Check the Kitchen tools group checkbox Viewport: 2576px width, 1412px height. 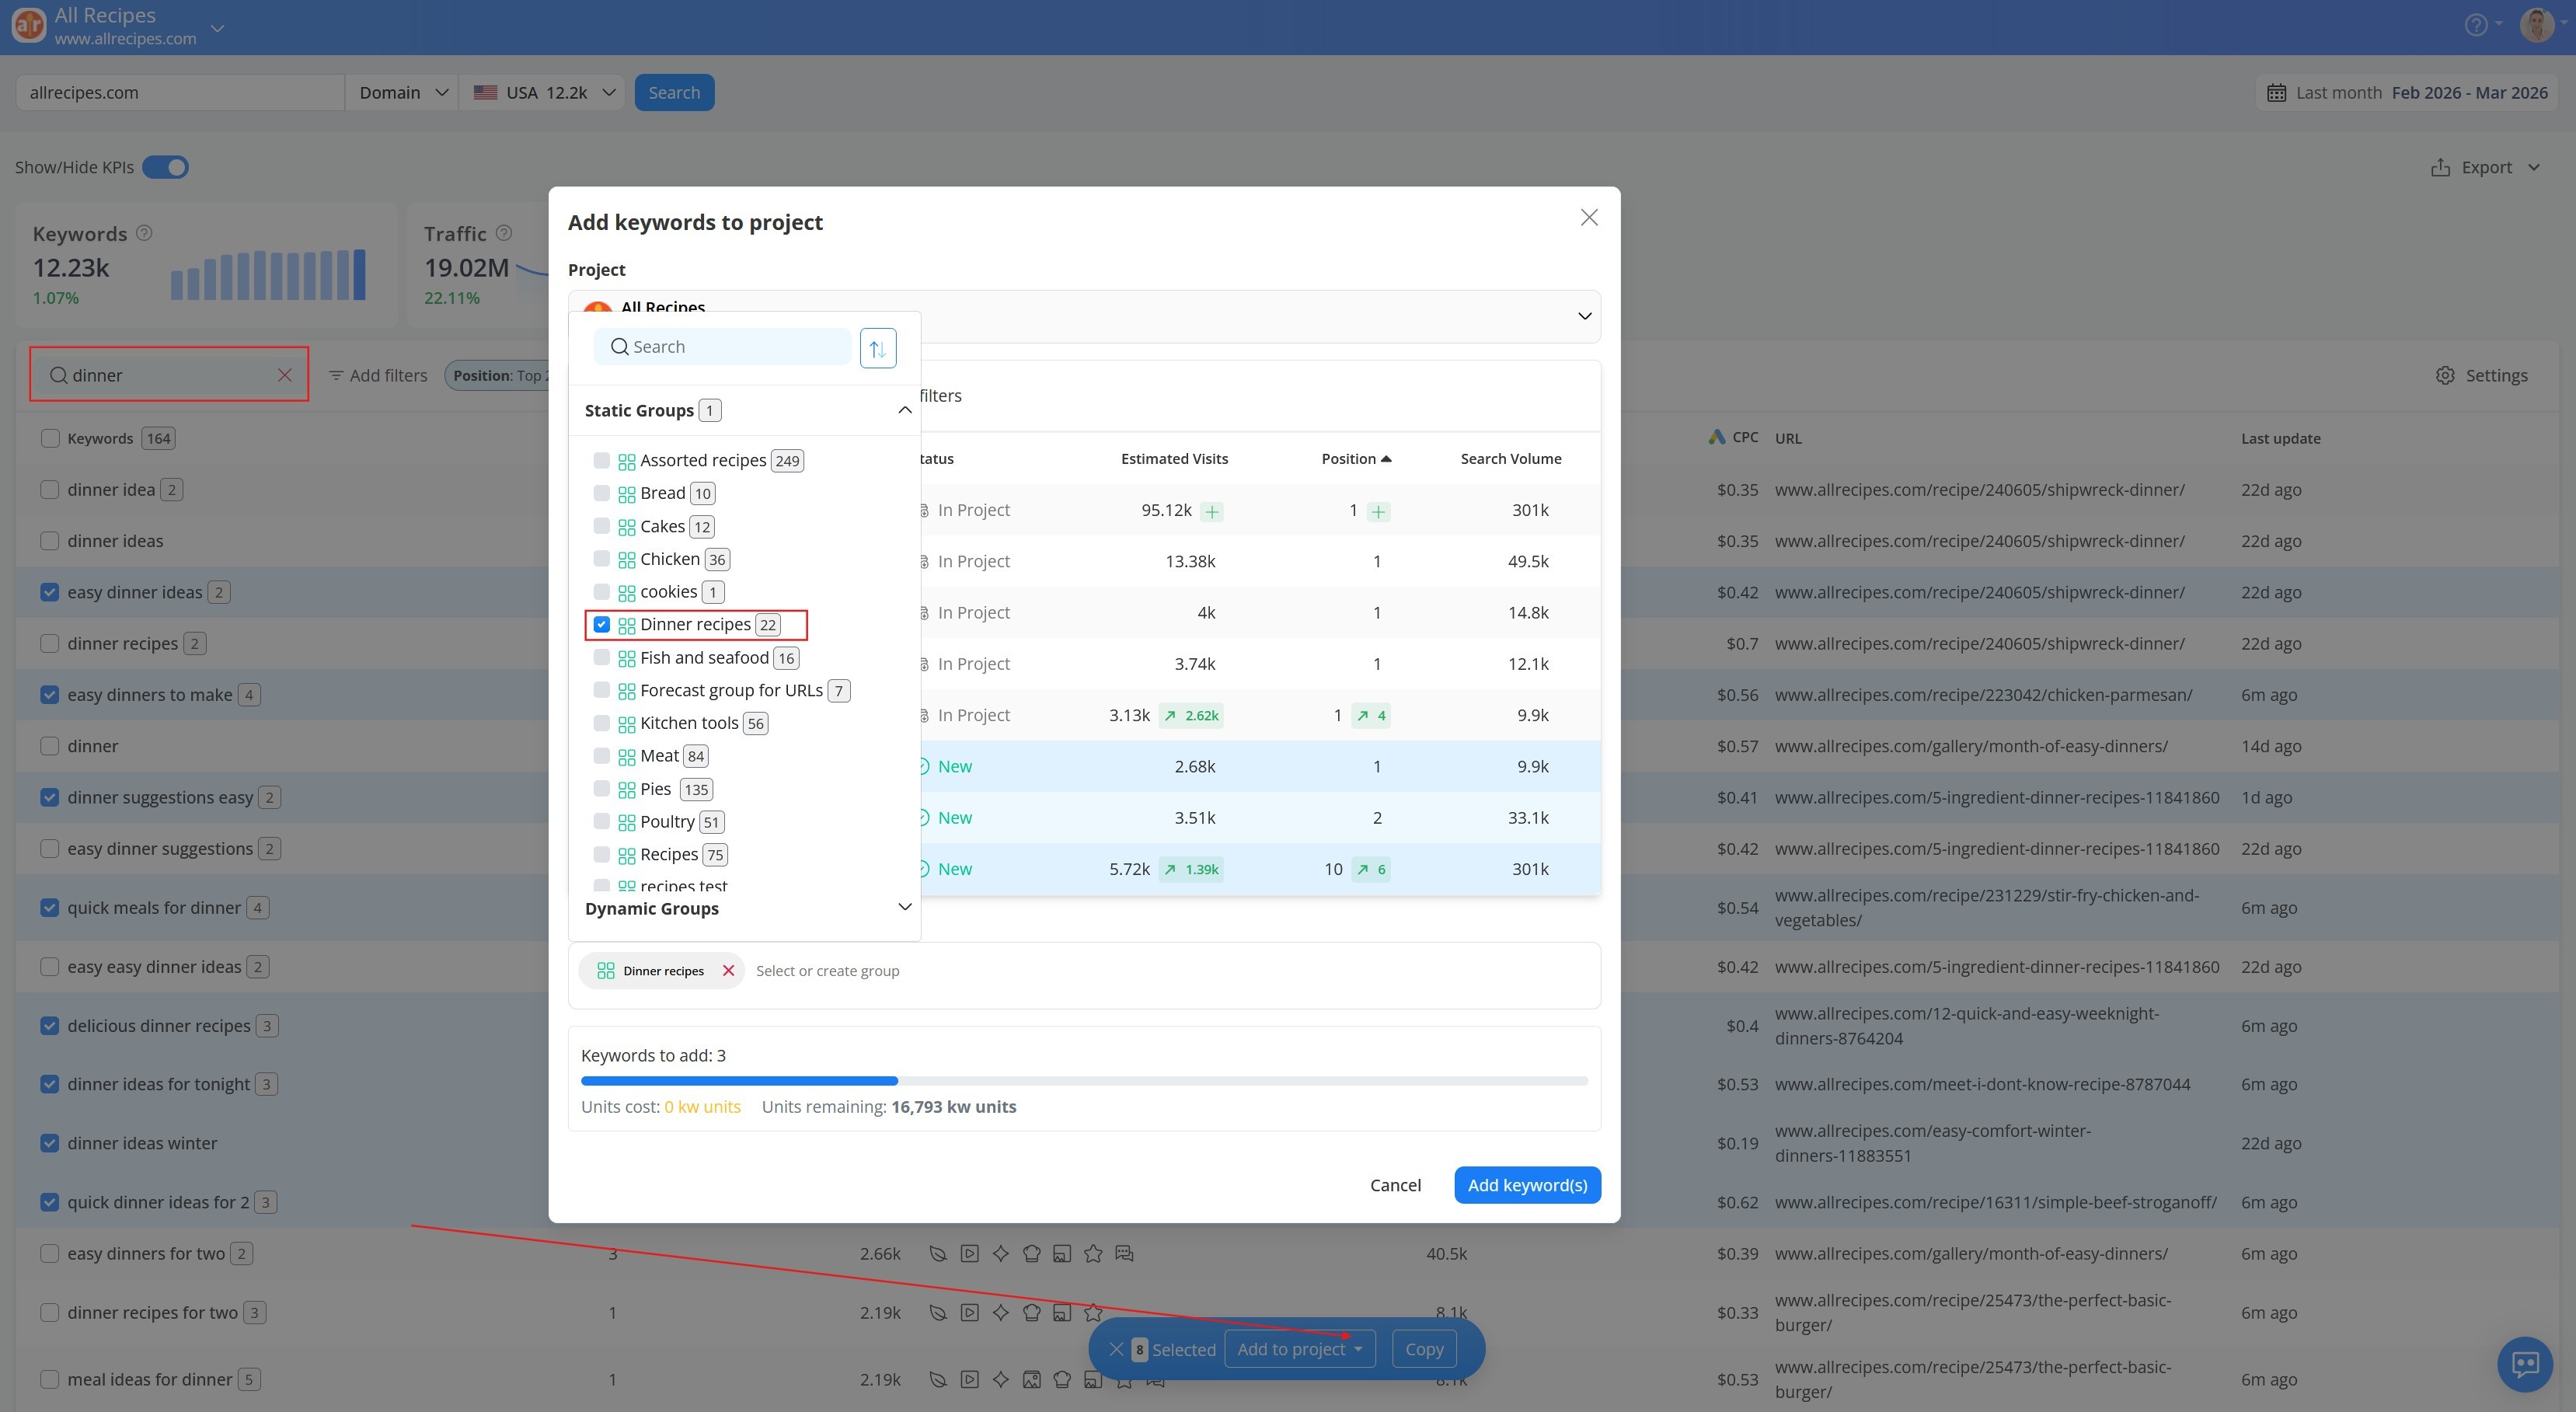click(601, 722)
